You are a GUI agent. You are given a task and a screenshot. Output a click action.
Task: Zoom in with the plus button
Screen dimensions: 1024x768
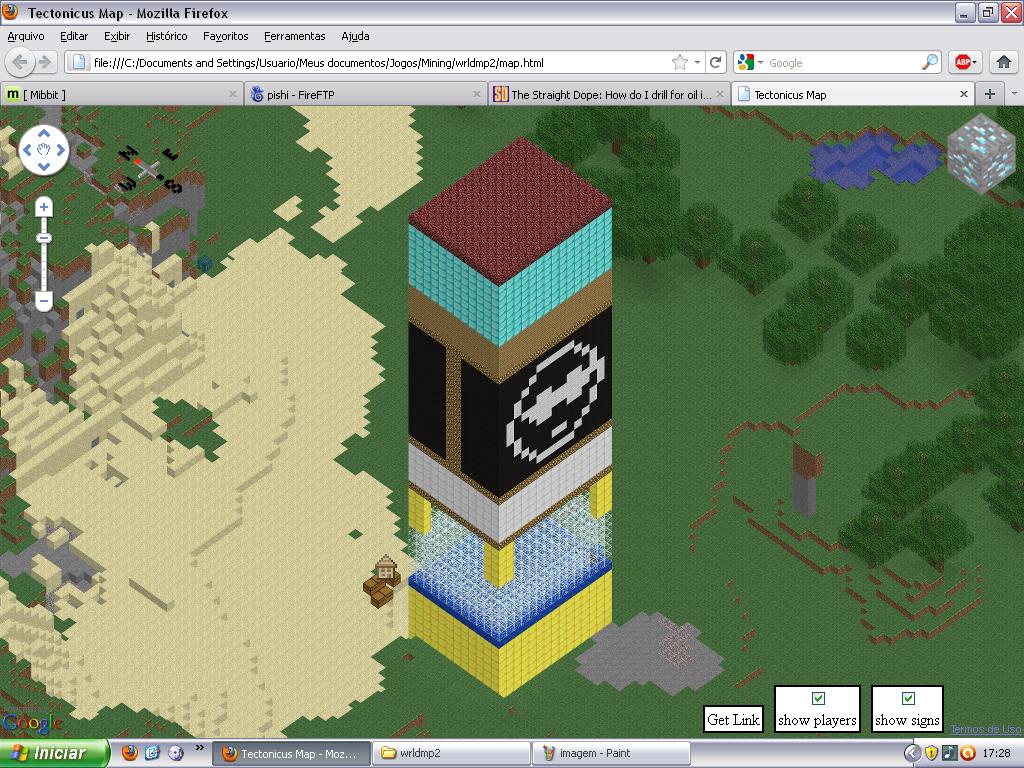pyautogui.click(x=44, y=207)
